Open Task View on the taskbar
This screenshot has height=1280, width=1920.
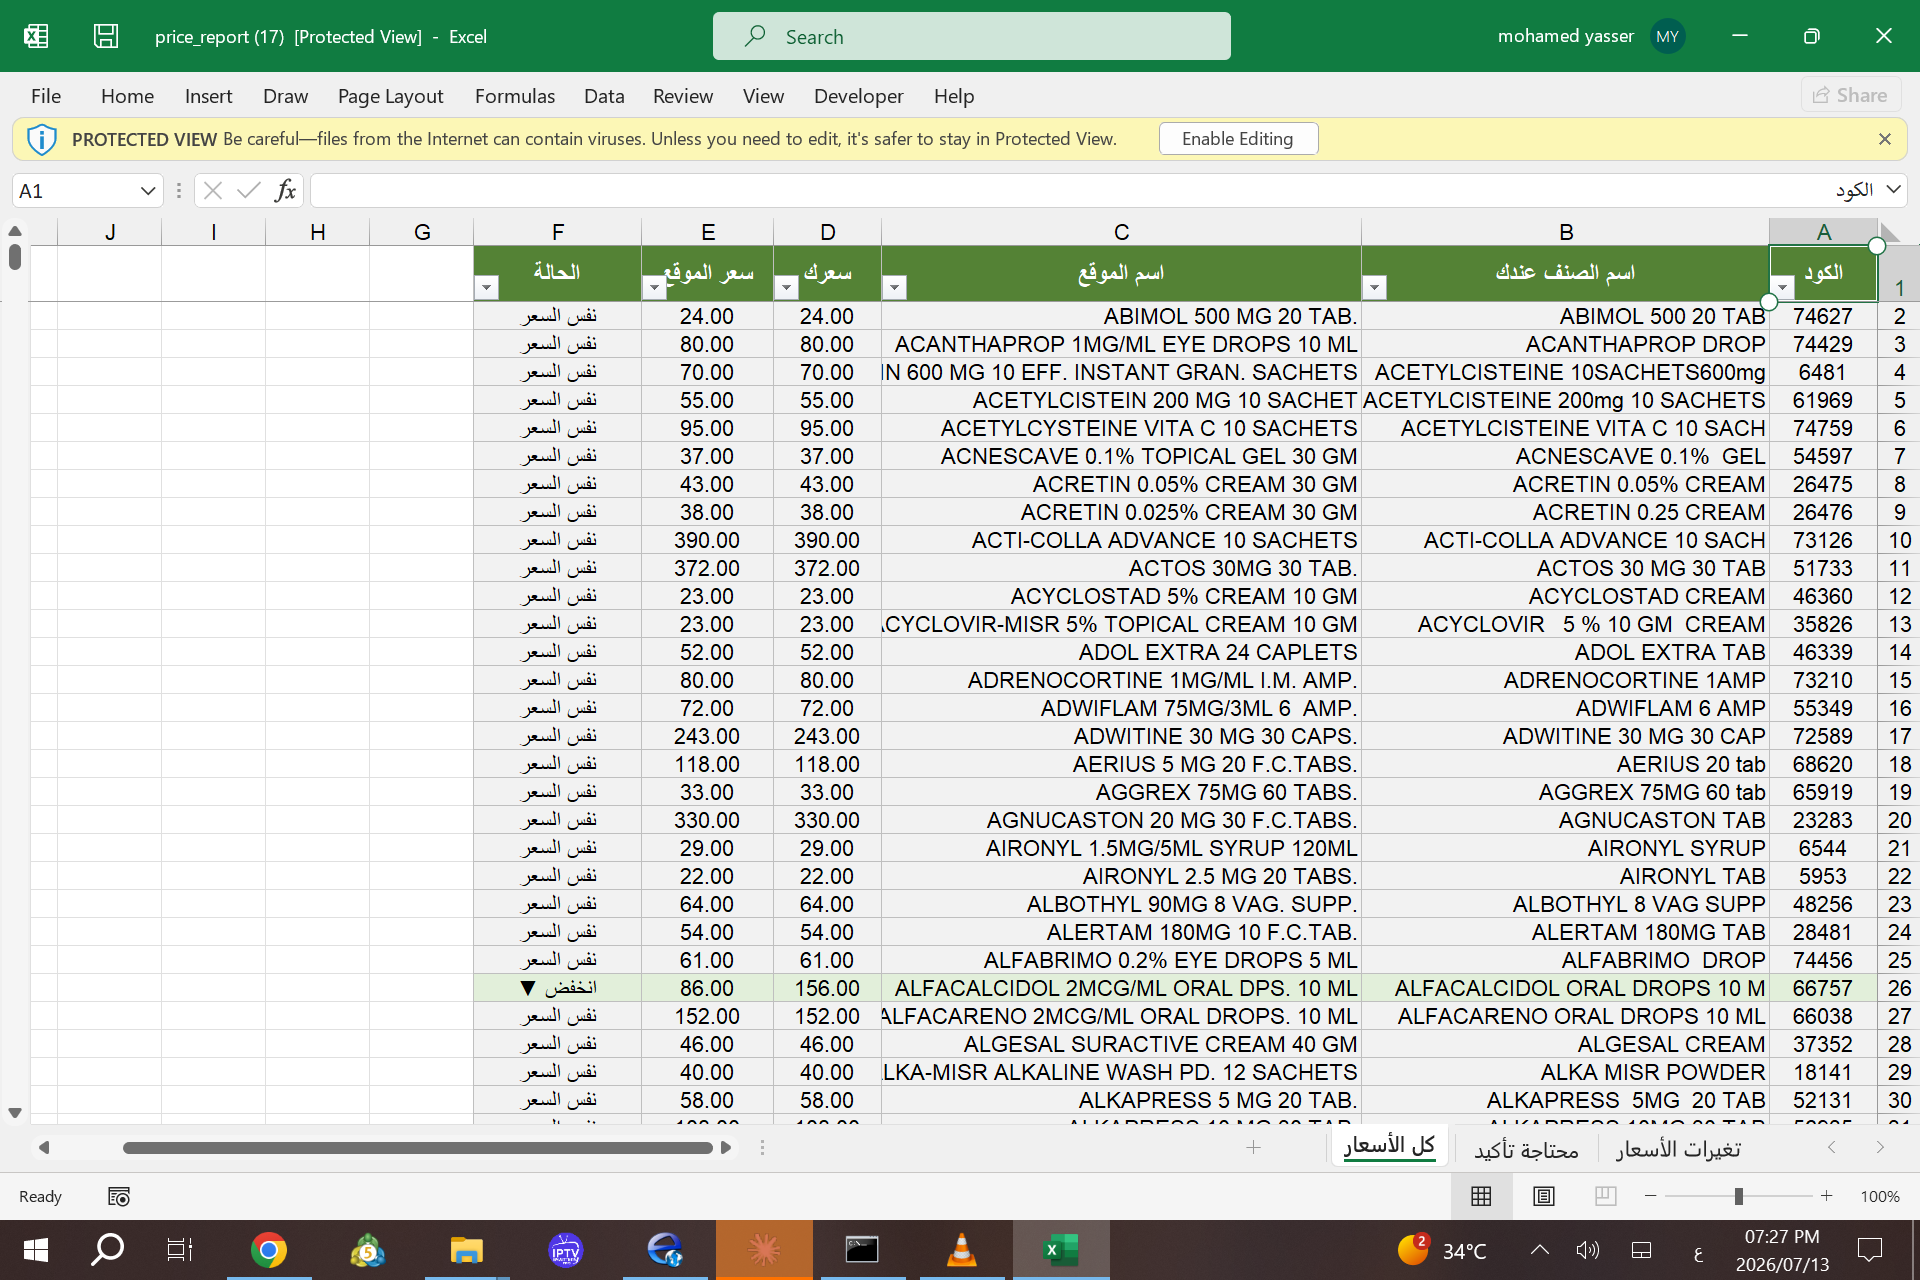[x=179, y=1250]
